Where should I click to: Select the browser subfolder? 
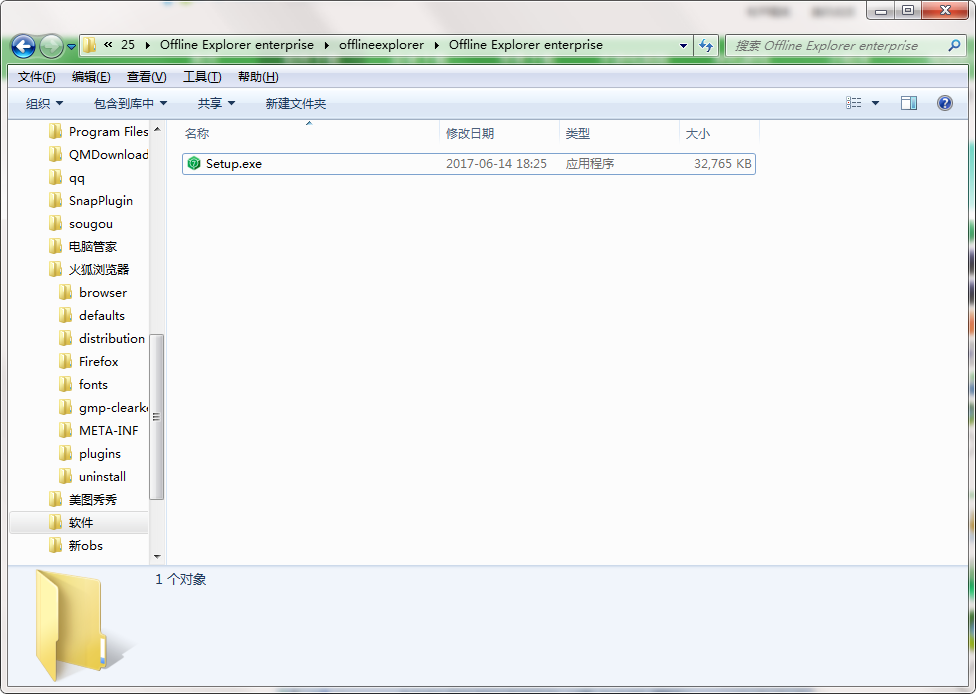(x=93, y=293)
